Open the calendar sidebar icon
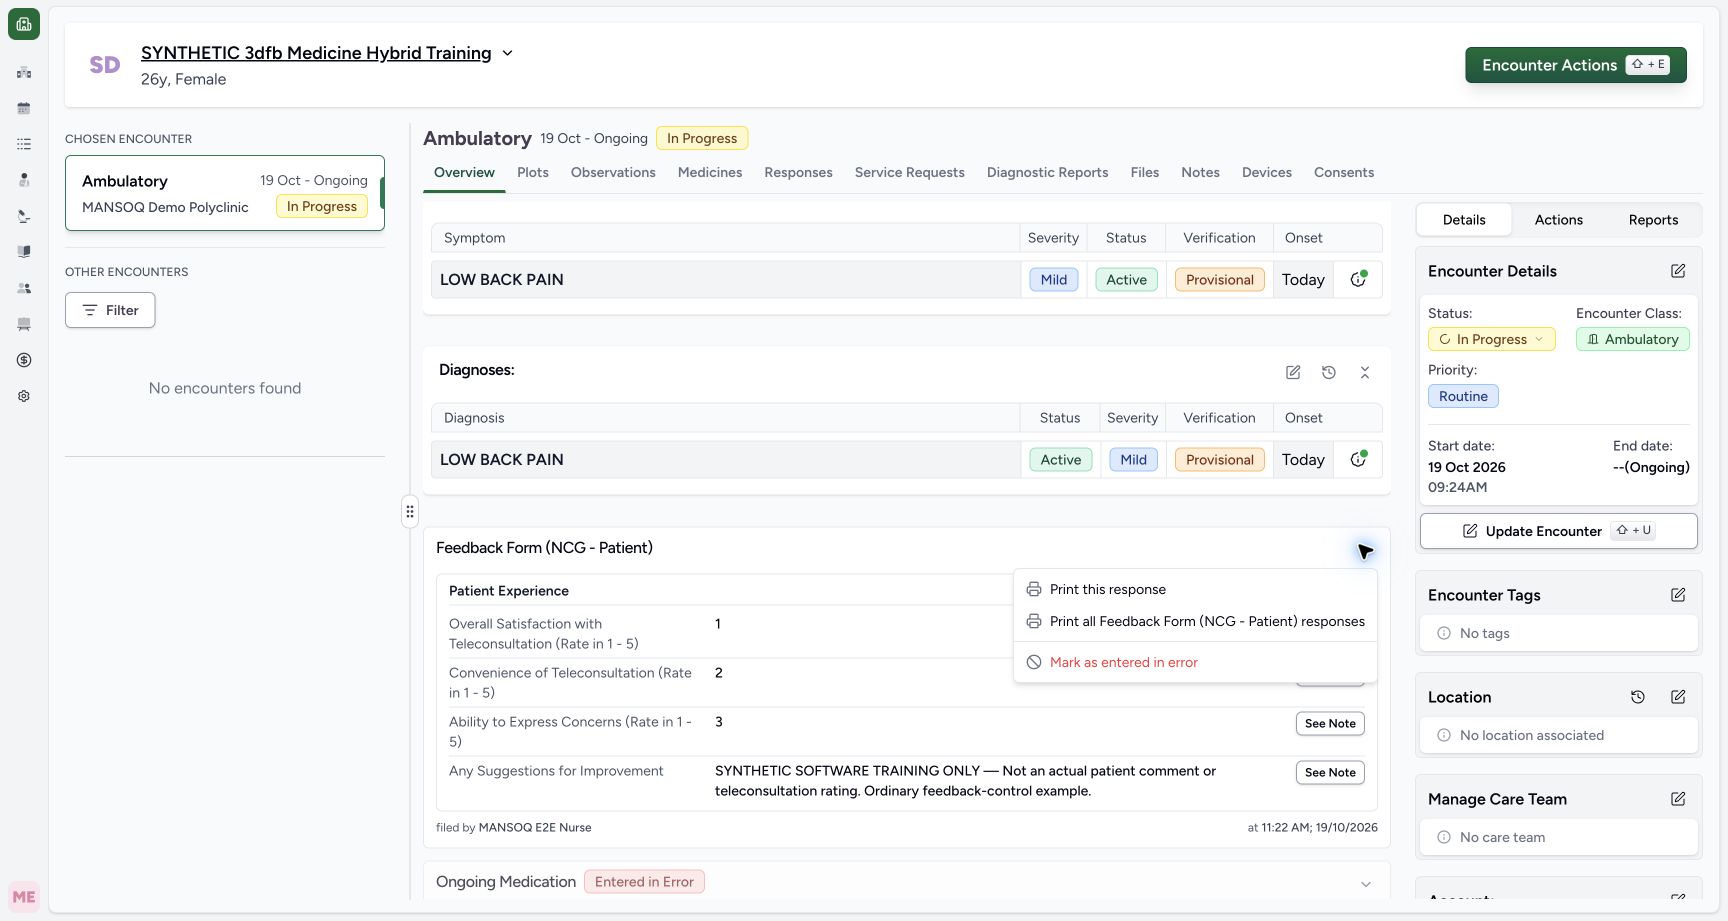Viewport: 1728px width, 921px height. tap(24, 108)
